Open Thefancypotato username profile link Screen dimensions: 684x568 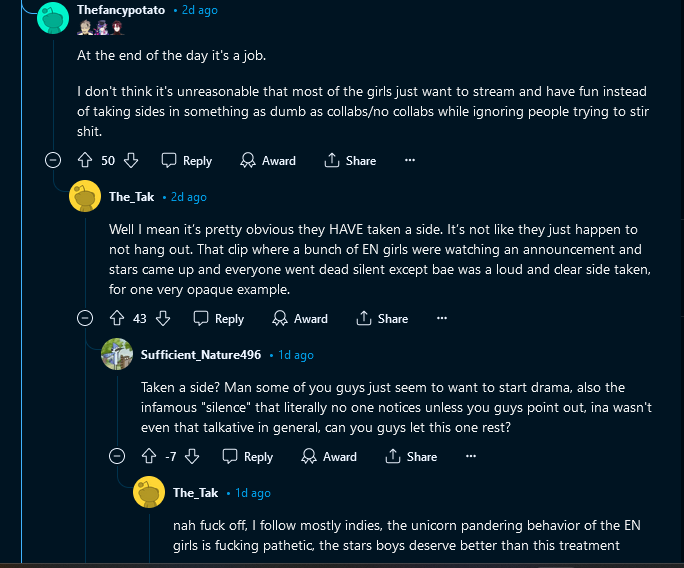121,10
